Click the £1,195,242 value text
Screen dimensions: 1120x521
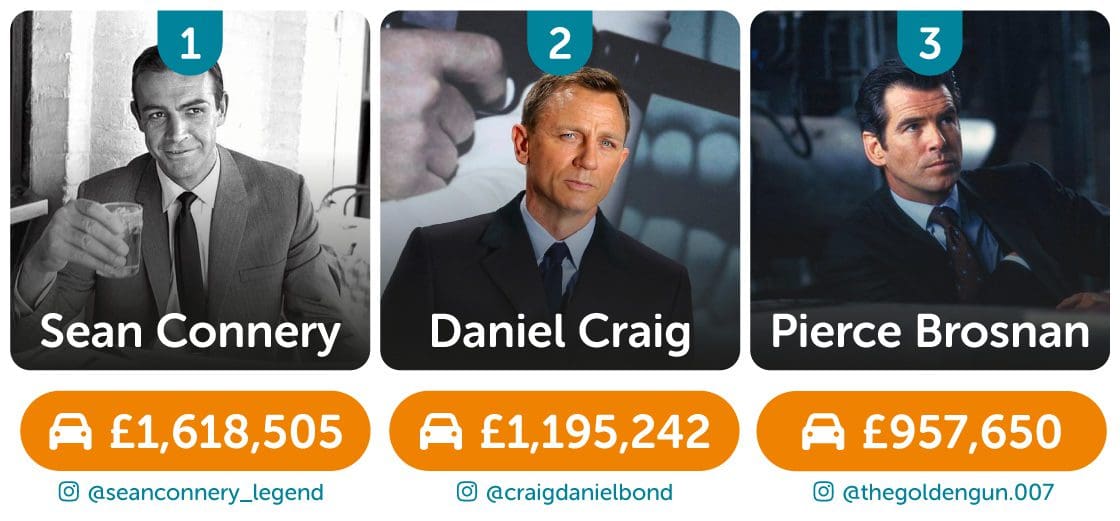tap(596, 432)
